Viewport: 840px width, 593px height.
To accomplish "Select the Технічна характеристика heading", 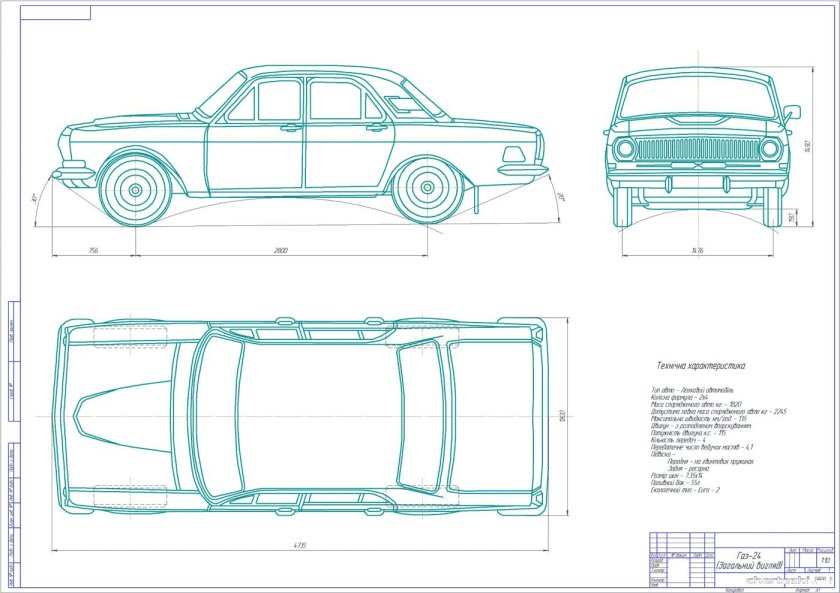I will [x=700, y=365].
